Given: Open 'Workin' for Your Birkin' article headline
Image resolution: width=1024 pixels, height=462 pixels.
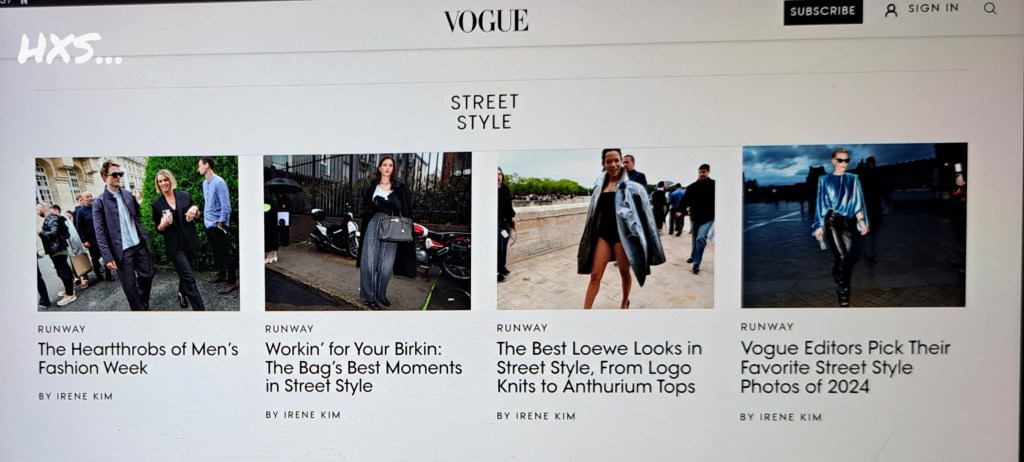Looking at the screenshot, I should (364, 367).
